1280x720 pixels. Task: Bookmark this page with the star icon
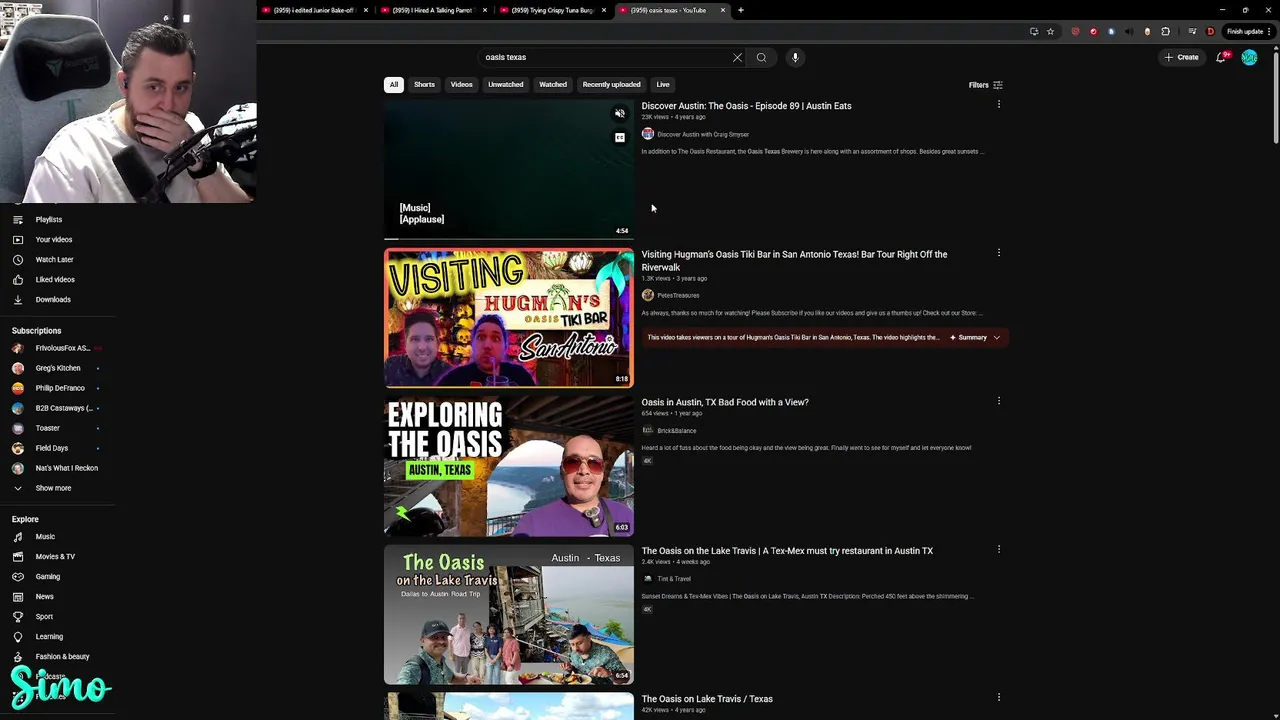coord(1050,31)
